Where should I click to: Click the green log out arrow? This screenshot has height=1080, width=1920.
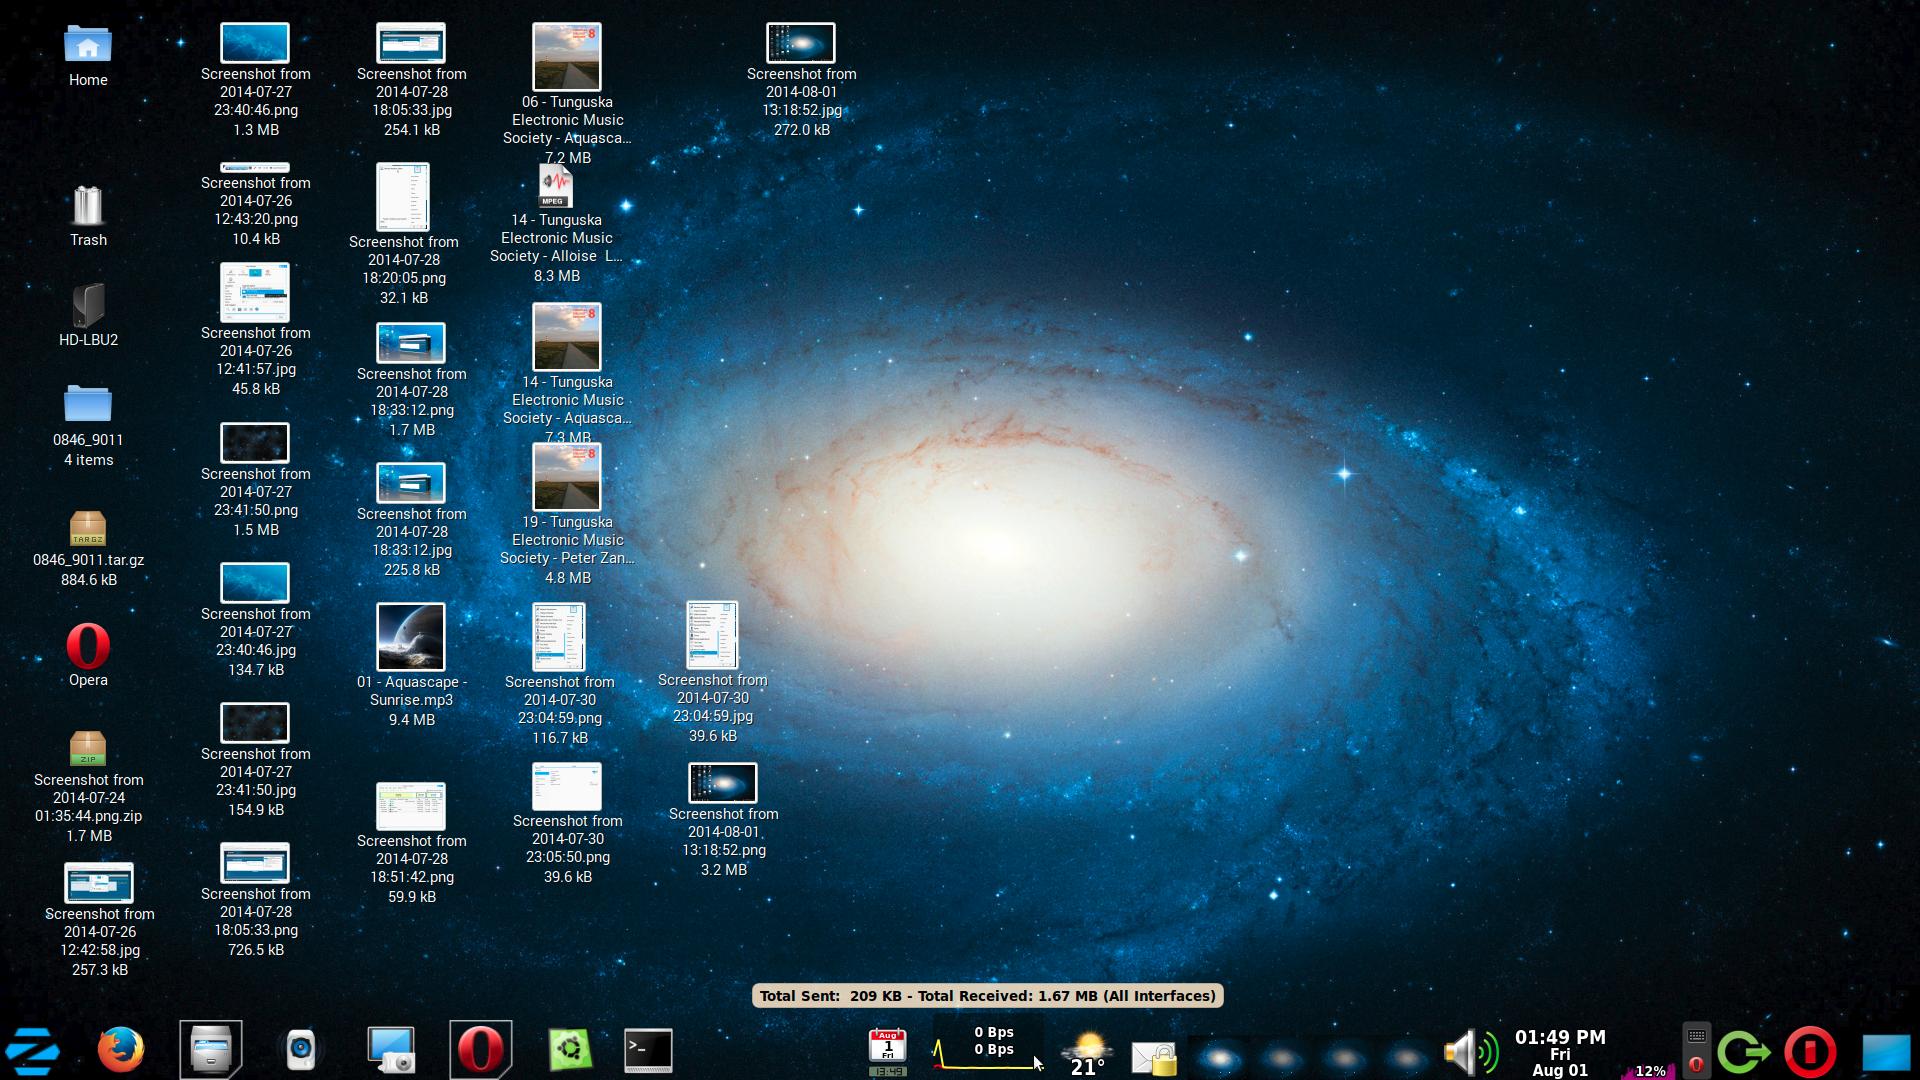(1744, 1052)
